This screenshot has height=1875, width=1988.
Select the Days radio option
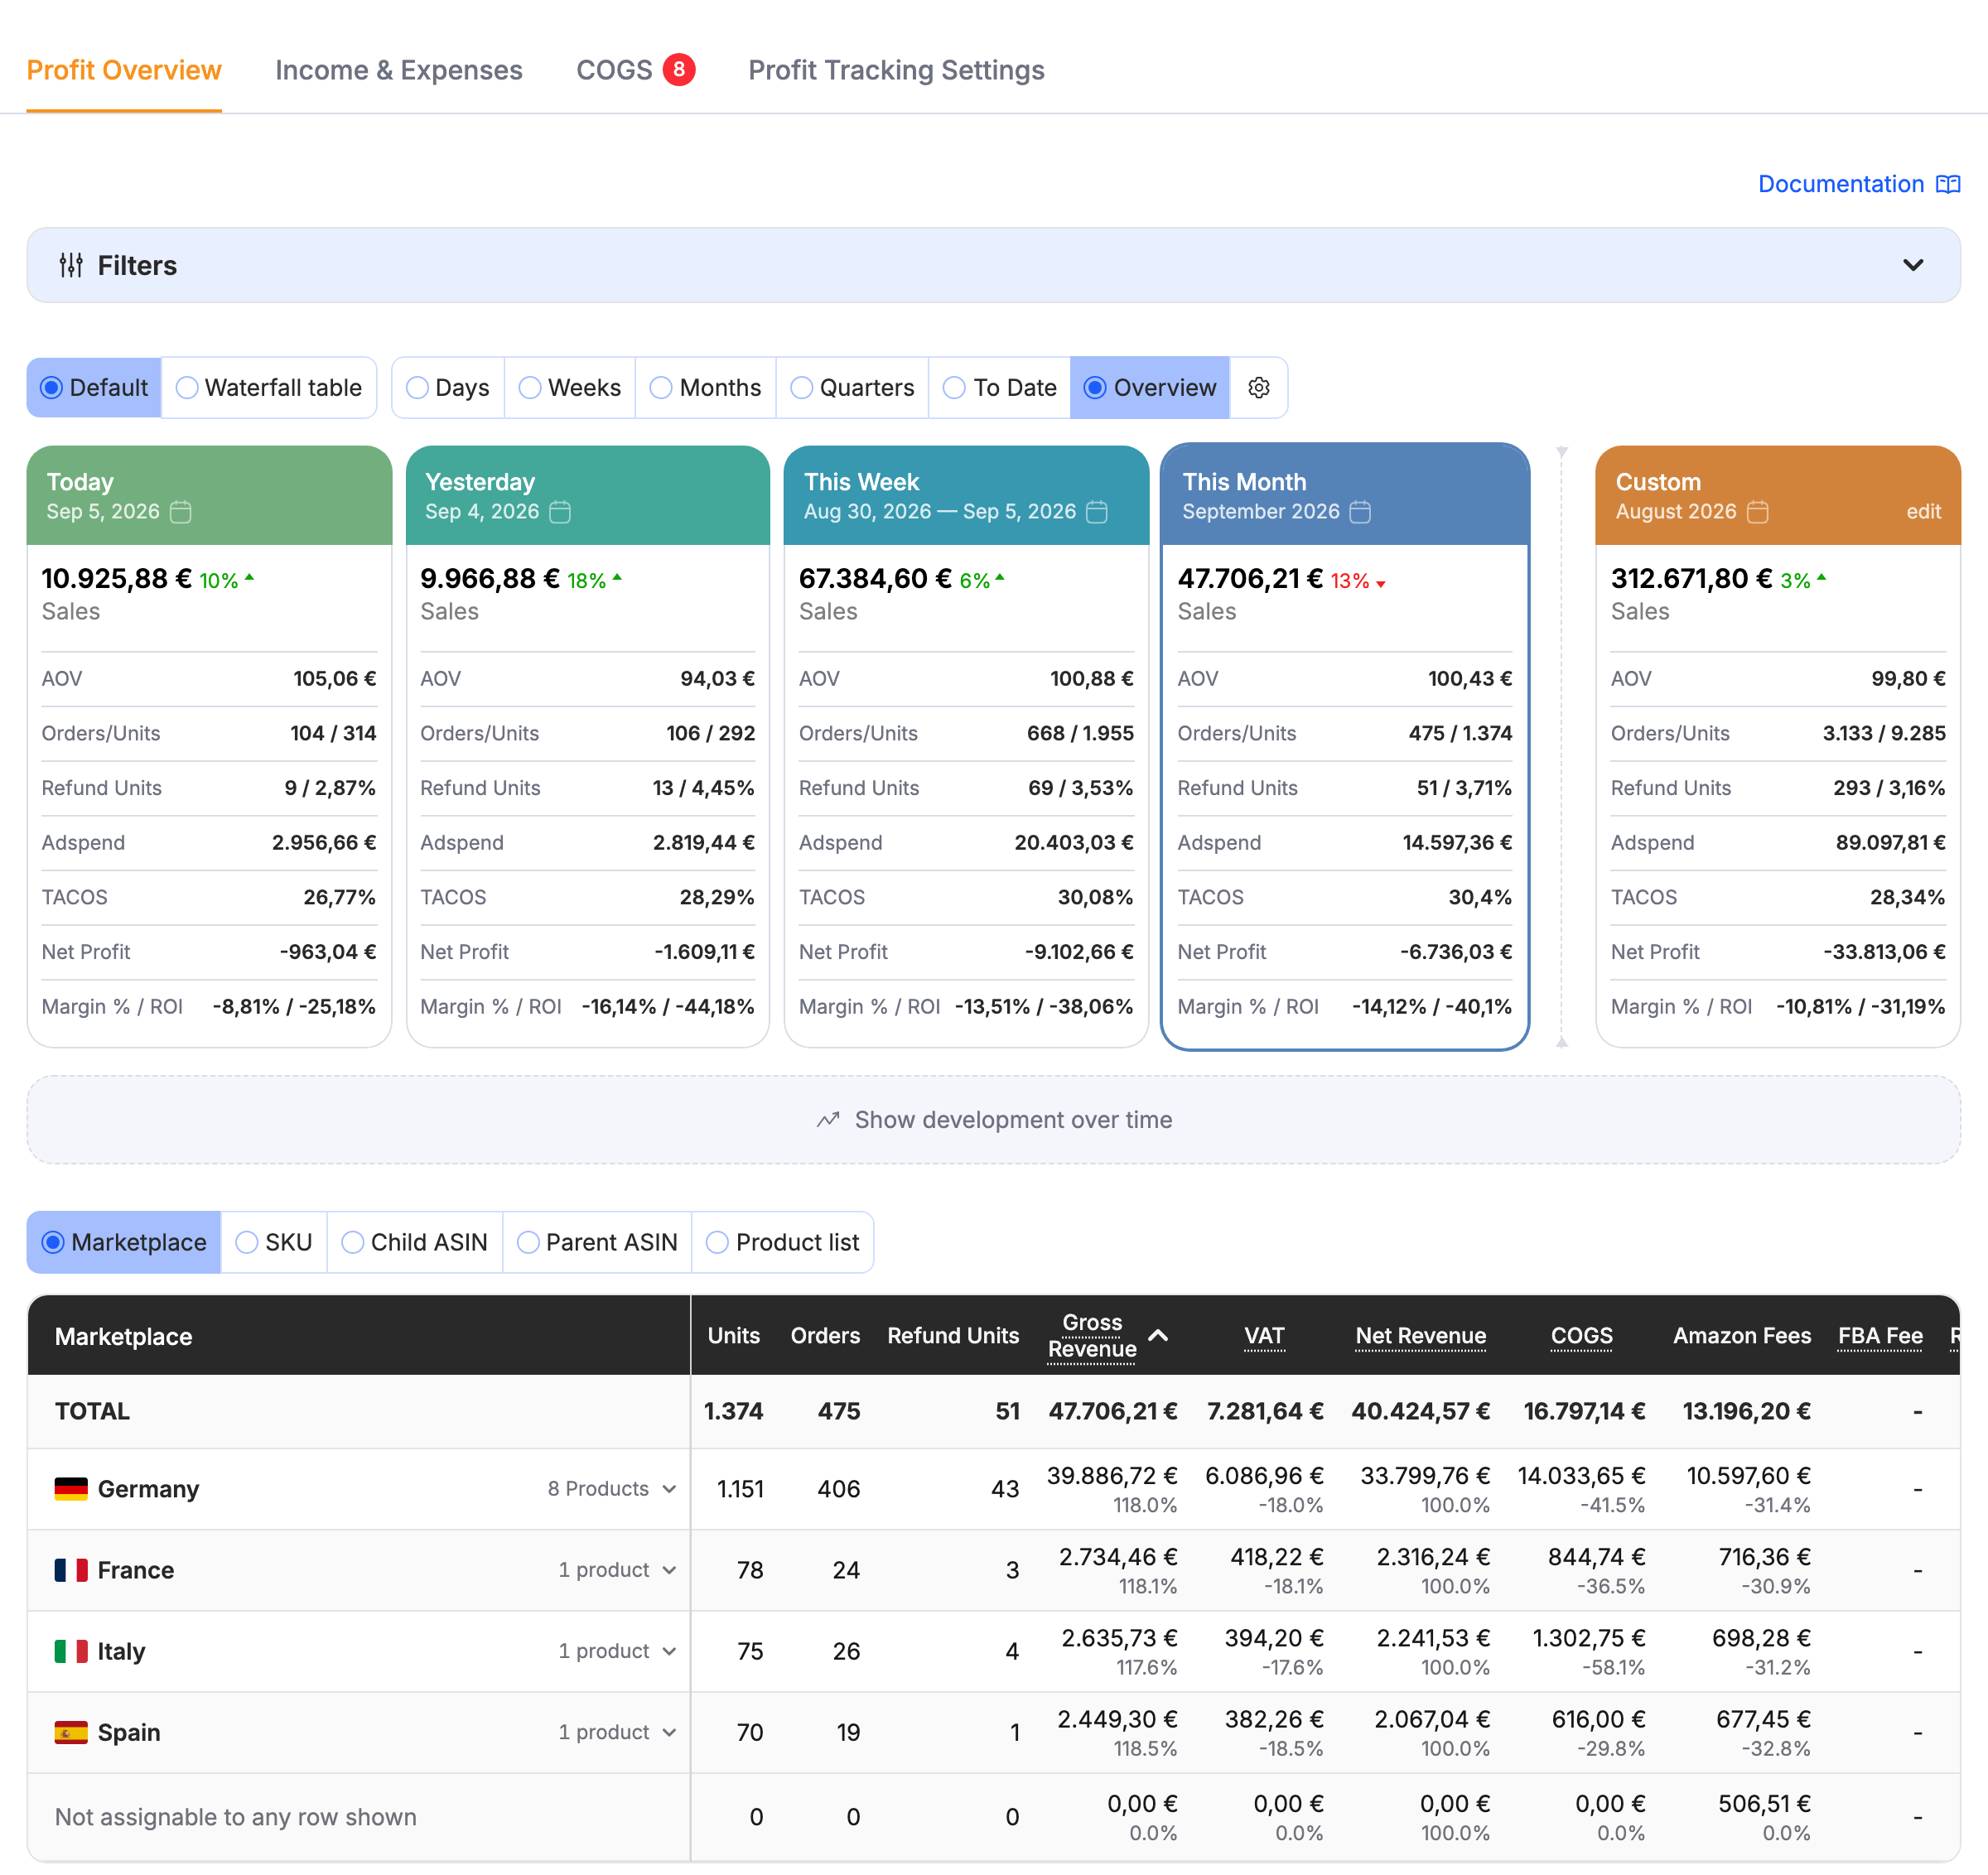click(x=448, y=387)
